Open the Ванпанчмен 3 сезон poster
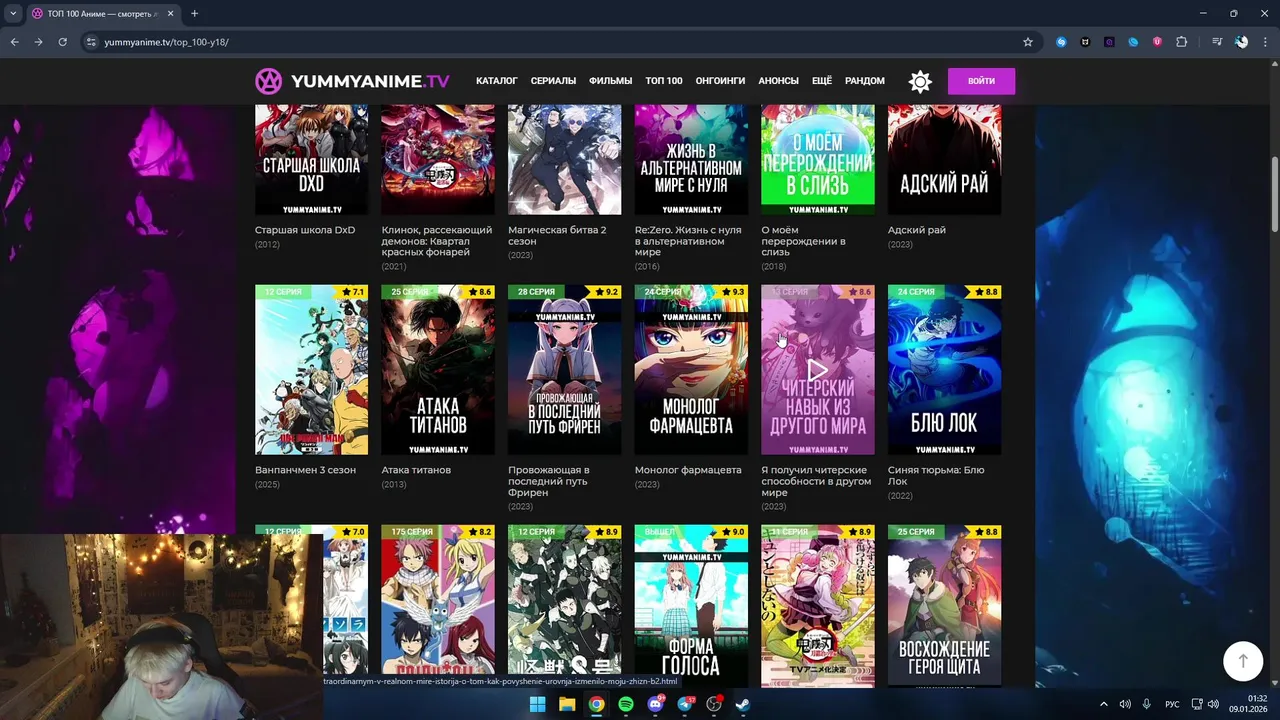 311,370
